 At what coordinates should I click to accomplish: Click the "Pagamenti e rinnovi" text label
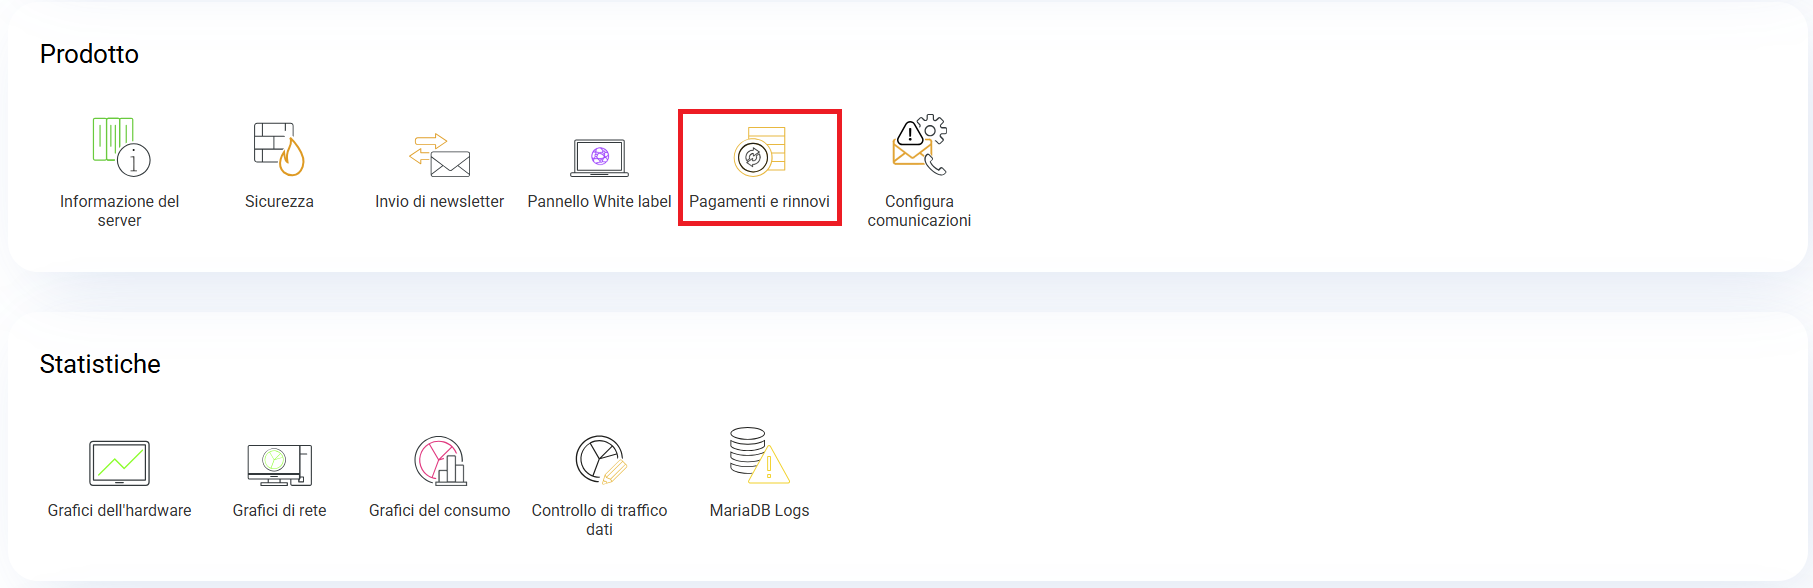pyautogui.click(x=759, y=202)
